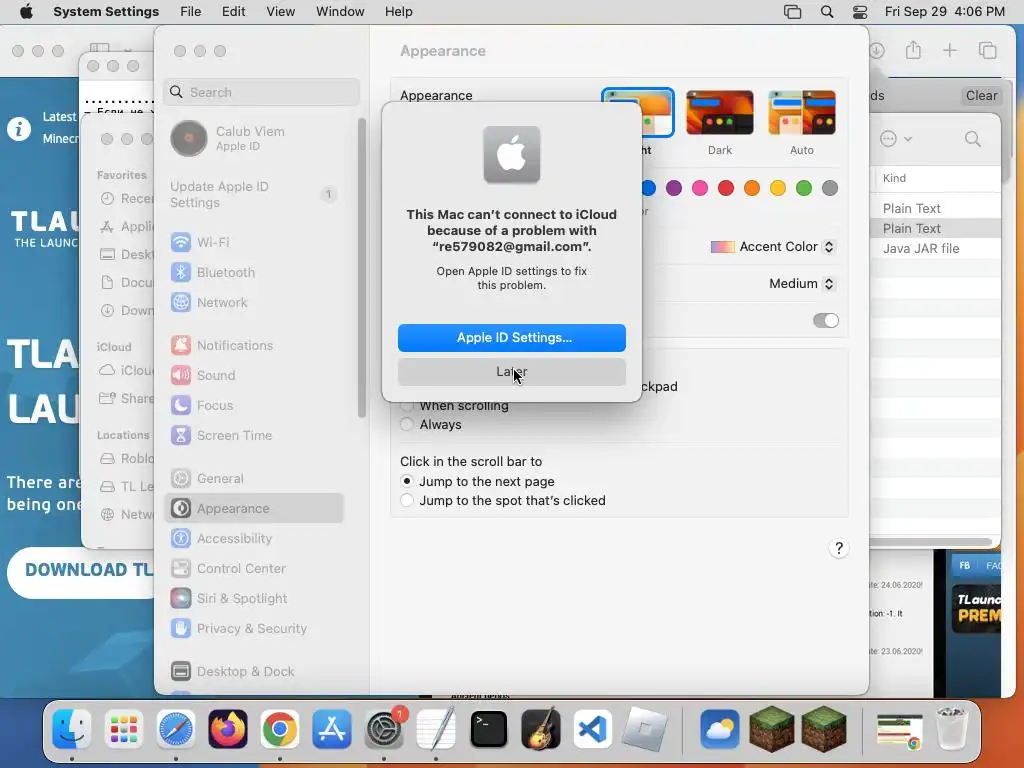Open new tab with Safari plus icon
Screen dimensions: 1024x768
pyautogui.click(x=950, y=50)
